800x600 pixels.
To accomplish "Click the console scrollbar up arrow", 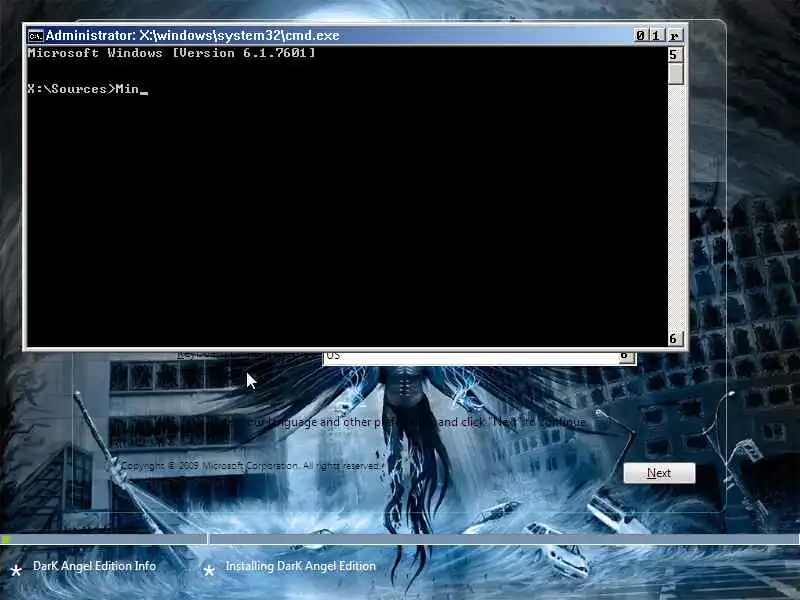I will [x=676, y=55].
